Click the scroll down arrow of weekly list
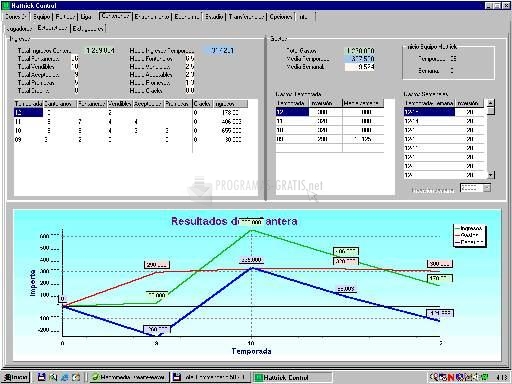This screenshot has height=384, width=512. (491, 175)
